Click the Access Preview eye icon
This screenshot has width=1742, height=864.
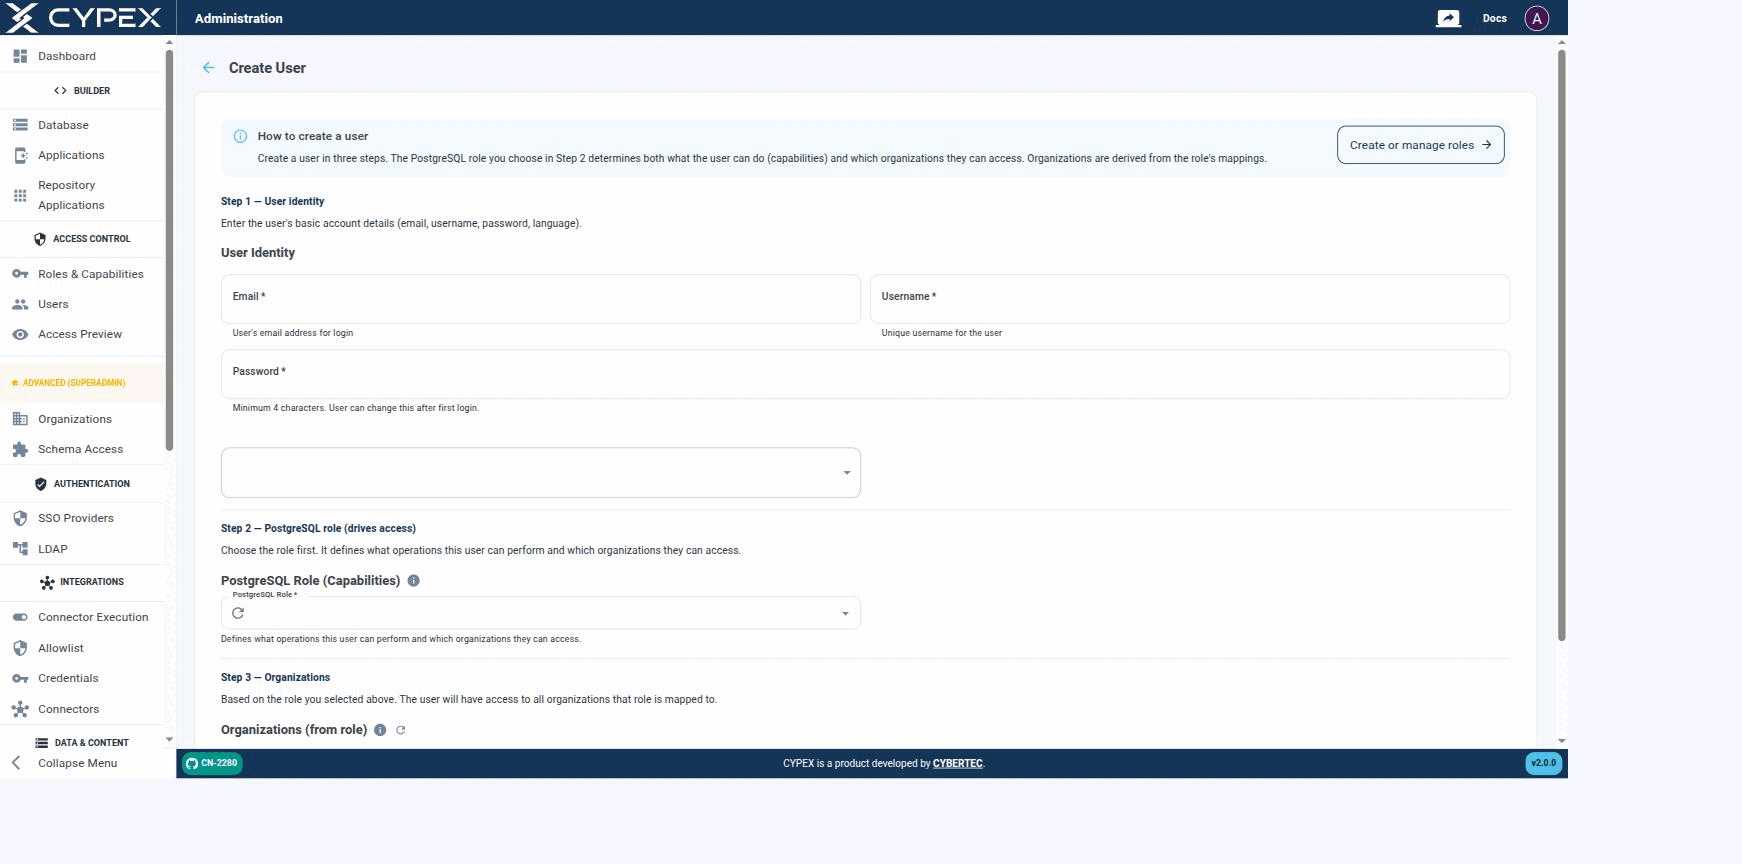tap(20, 334)
